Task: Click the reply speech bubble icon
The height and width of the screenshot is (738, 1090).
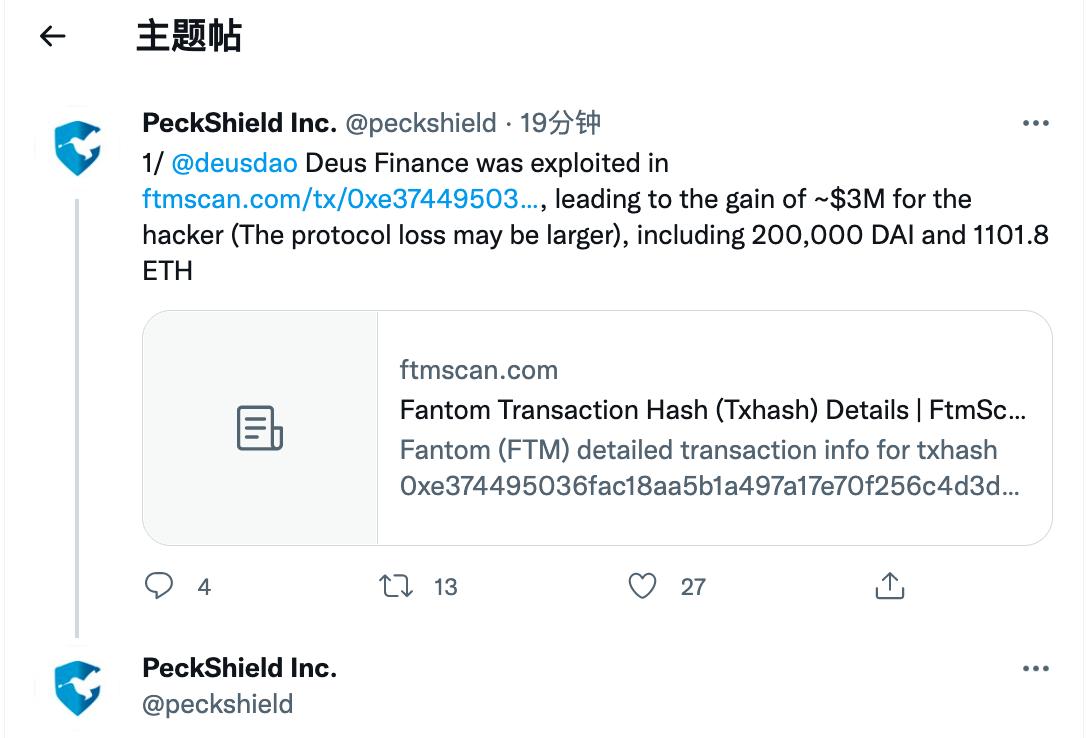Action: (x=160, y=586)
